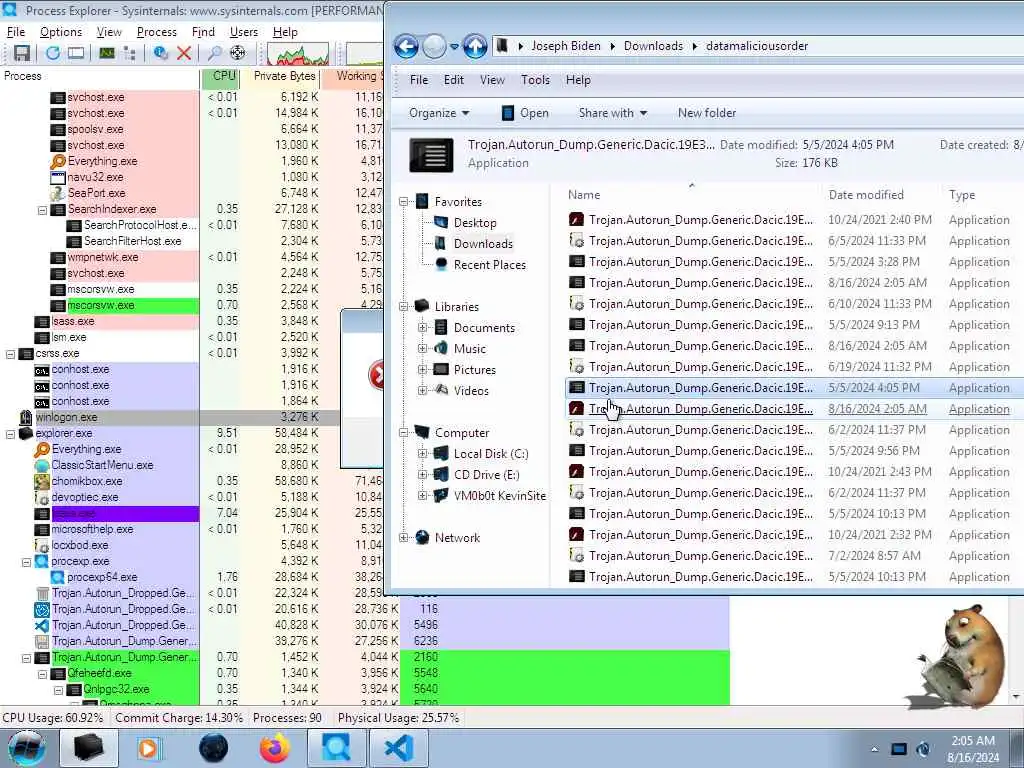Click the Up one level arrow
The image size is (1024, 768).
pyautogui.click(x=475, y=46)
